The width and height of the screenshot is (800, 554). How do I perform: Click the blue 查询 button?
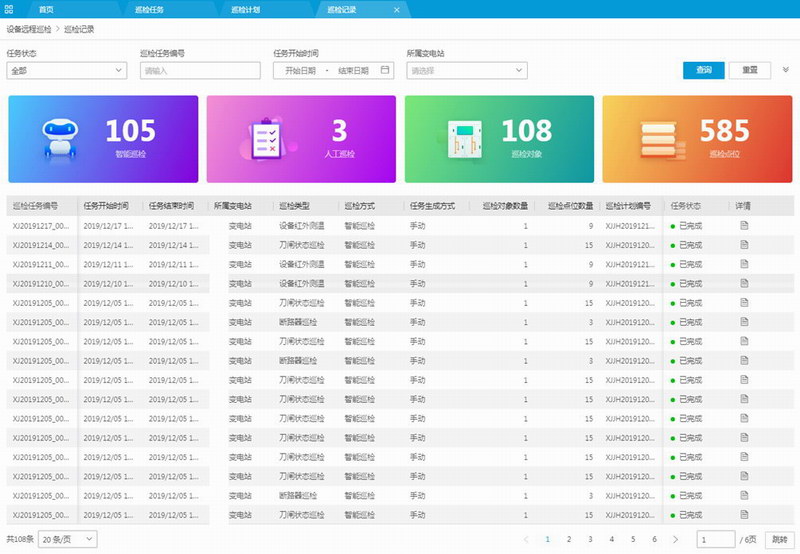pos(704,70)
